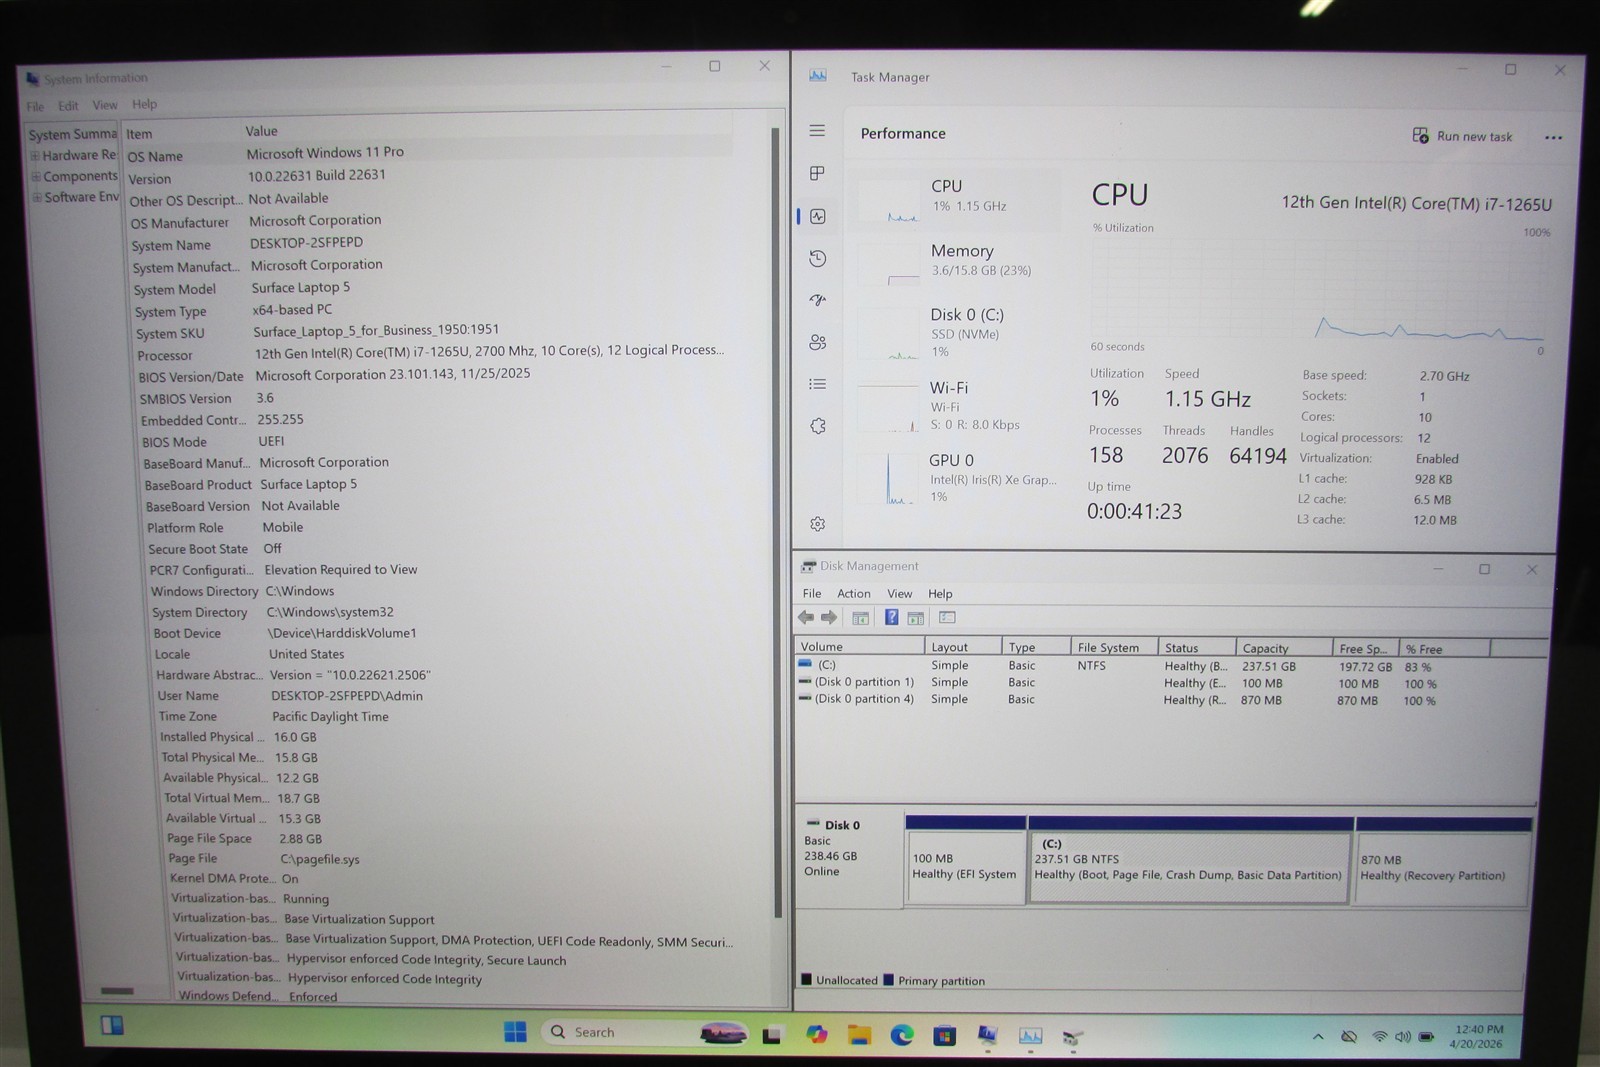Open Processes page icon in Task Manager
1600x1067 pixels.
(817, 173)
